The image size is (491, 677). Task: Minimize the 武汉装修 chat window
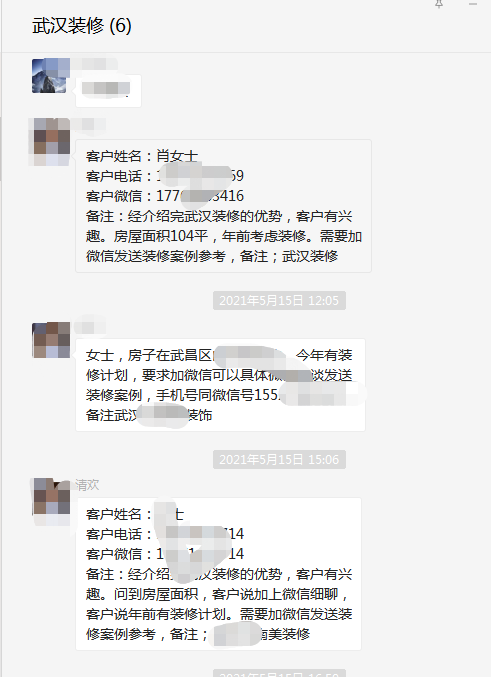473,4
